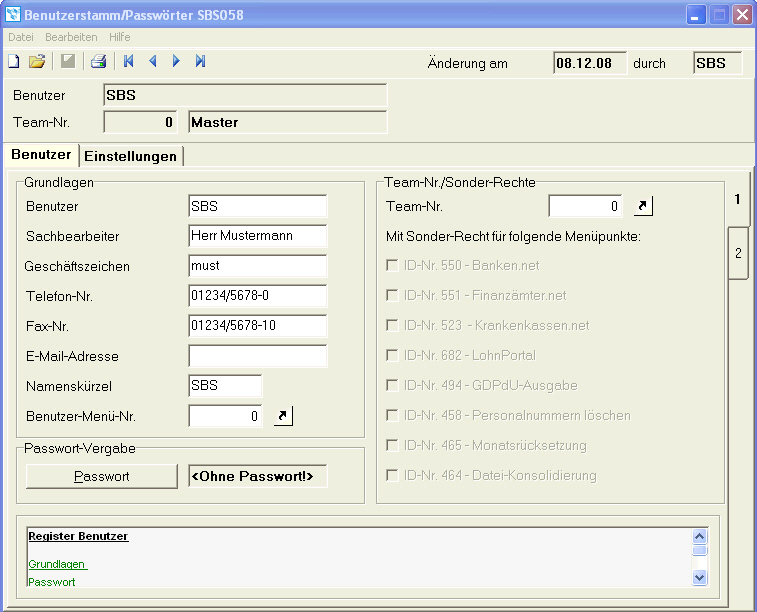Check ID-Nr. 464 Datei-Konsolidierung box
Screen dimensions: 757x612
point(393,475)
